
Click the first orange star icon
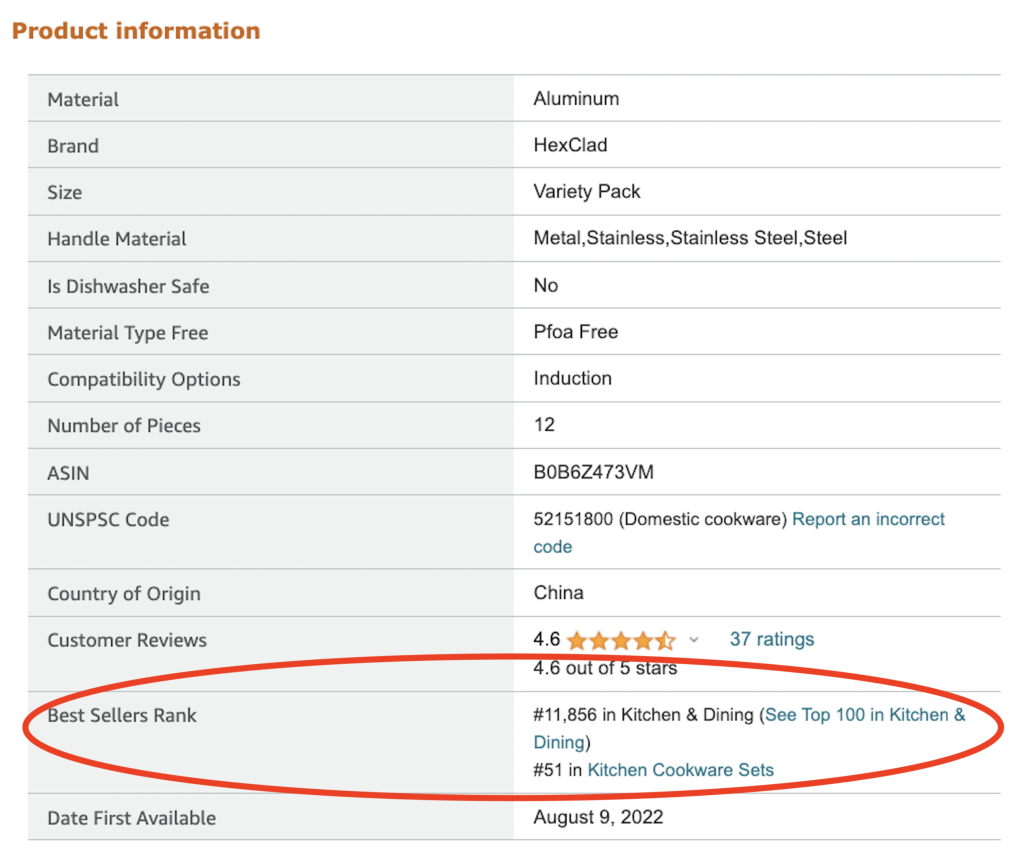pos(578,639)
